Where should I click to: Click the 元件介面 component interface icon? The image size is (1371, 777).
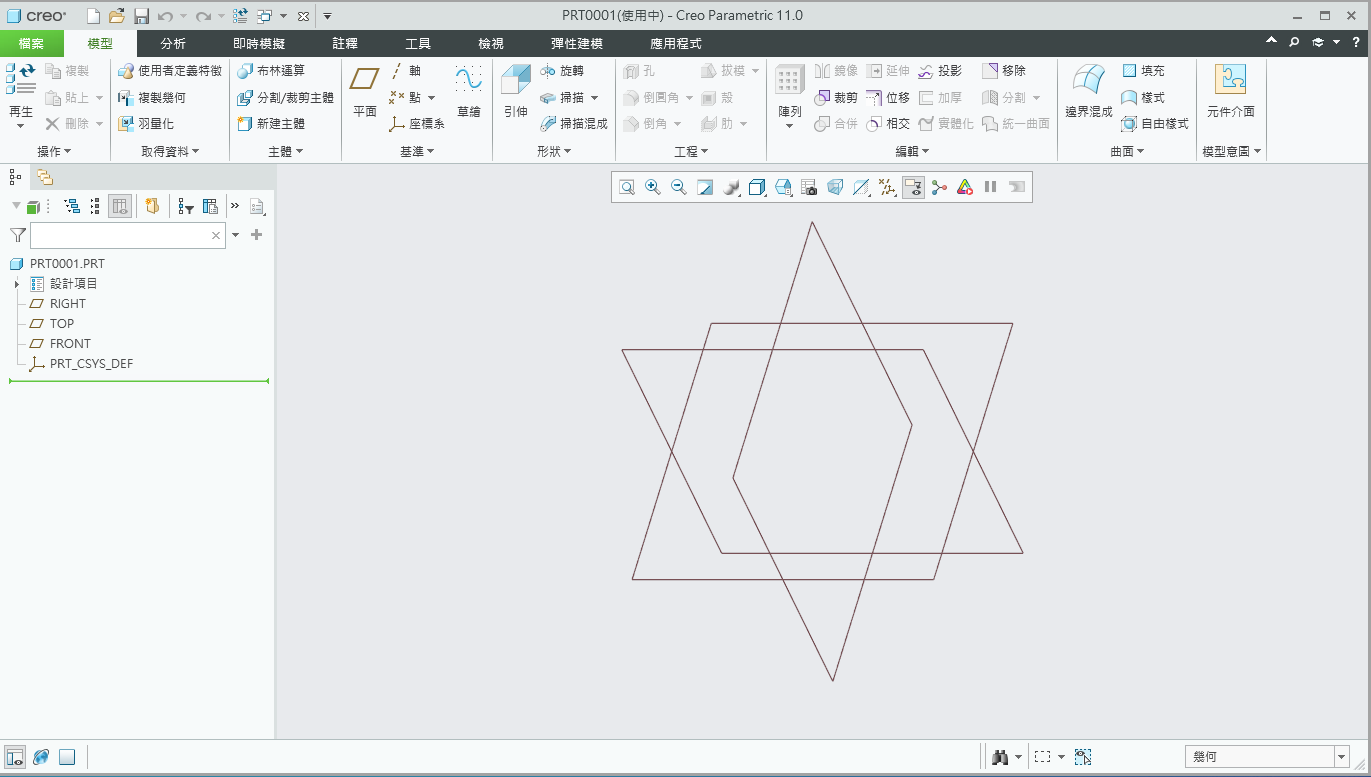click(x=1230, y=90)
